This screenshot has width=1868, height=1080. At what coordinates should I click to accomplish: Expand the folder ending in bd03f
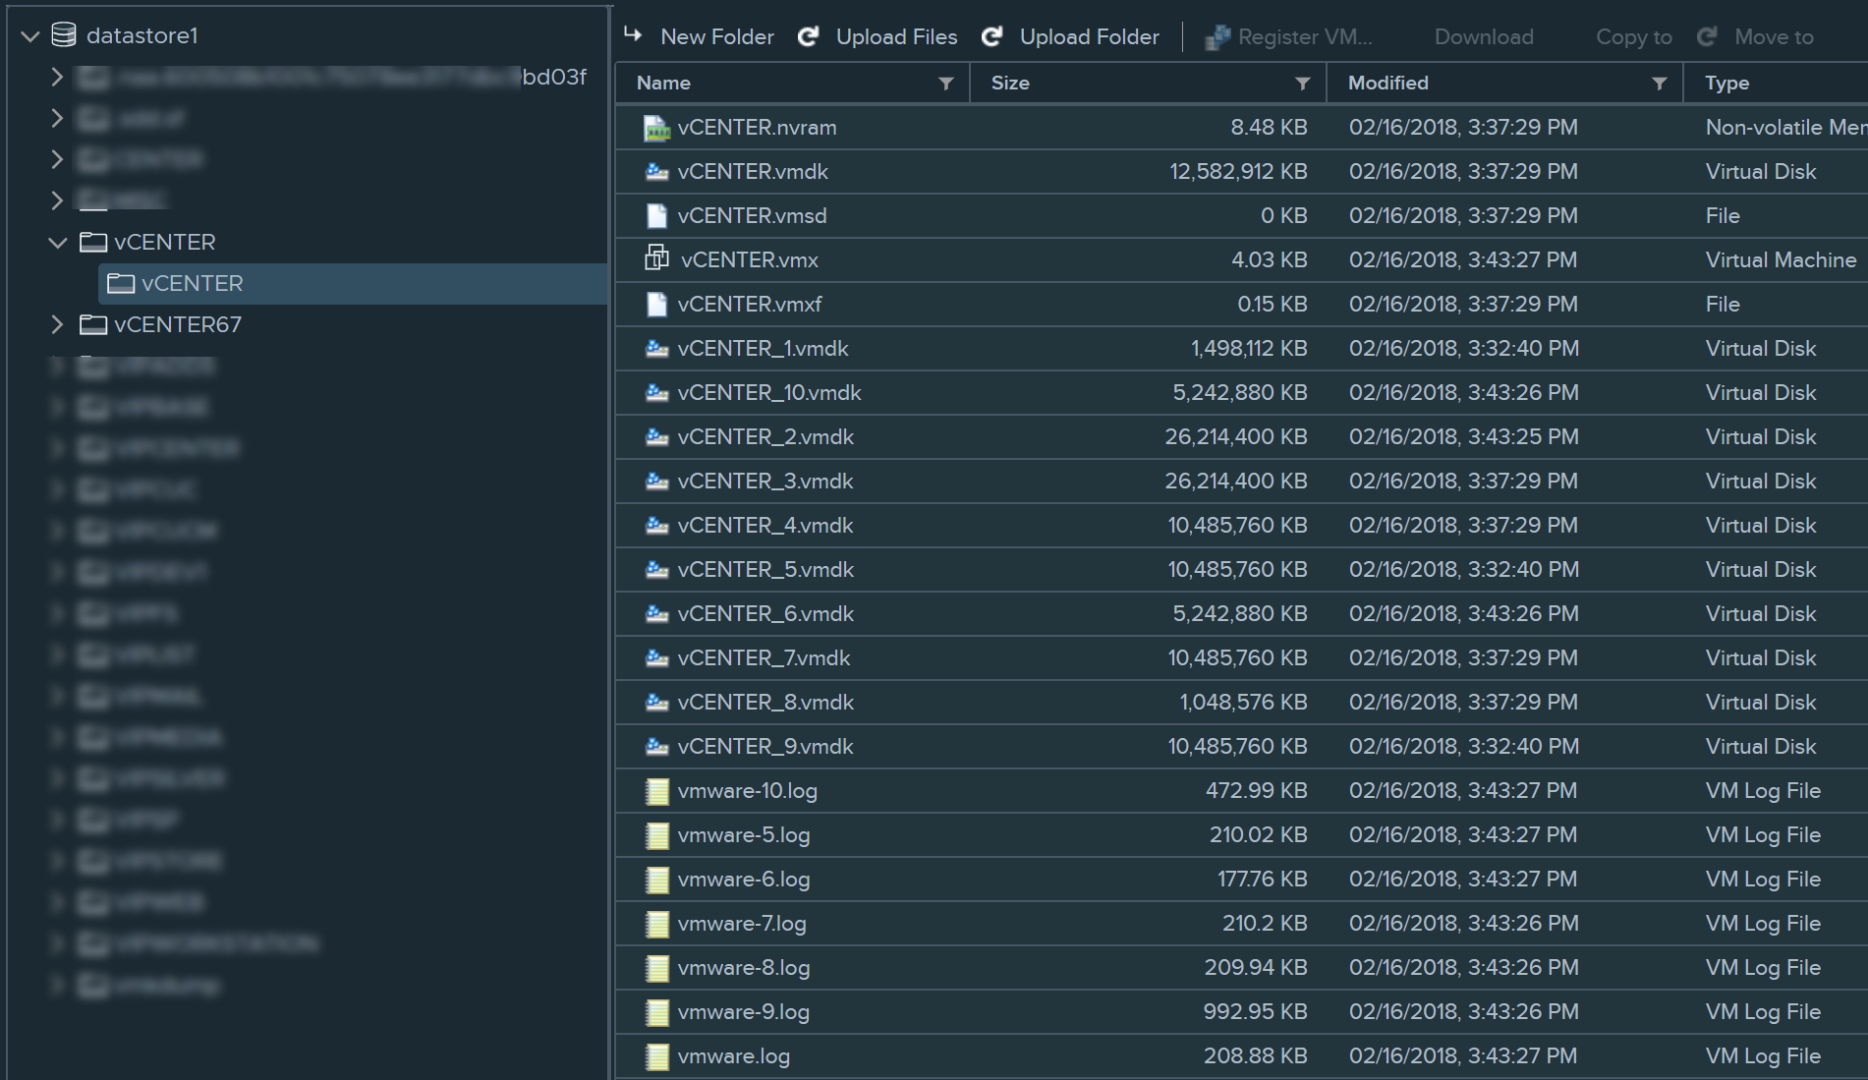pyautogui.click(x=57, y=77)
